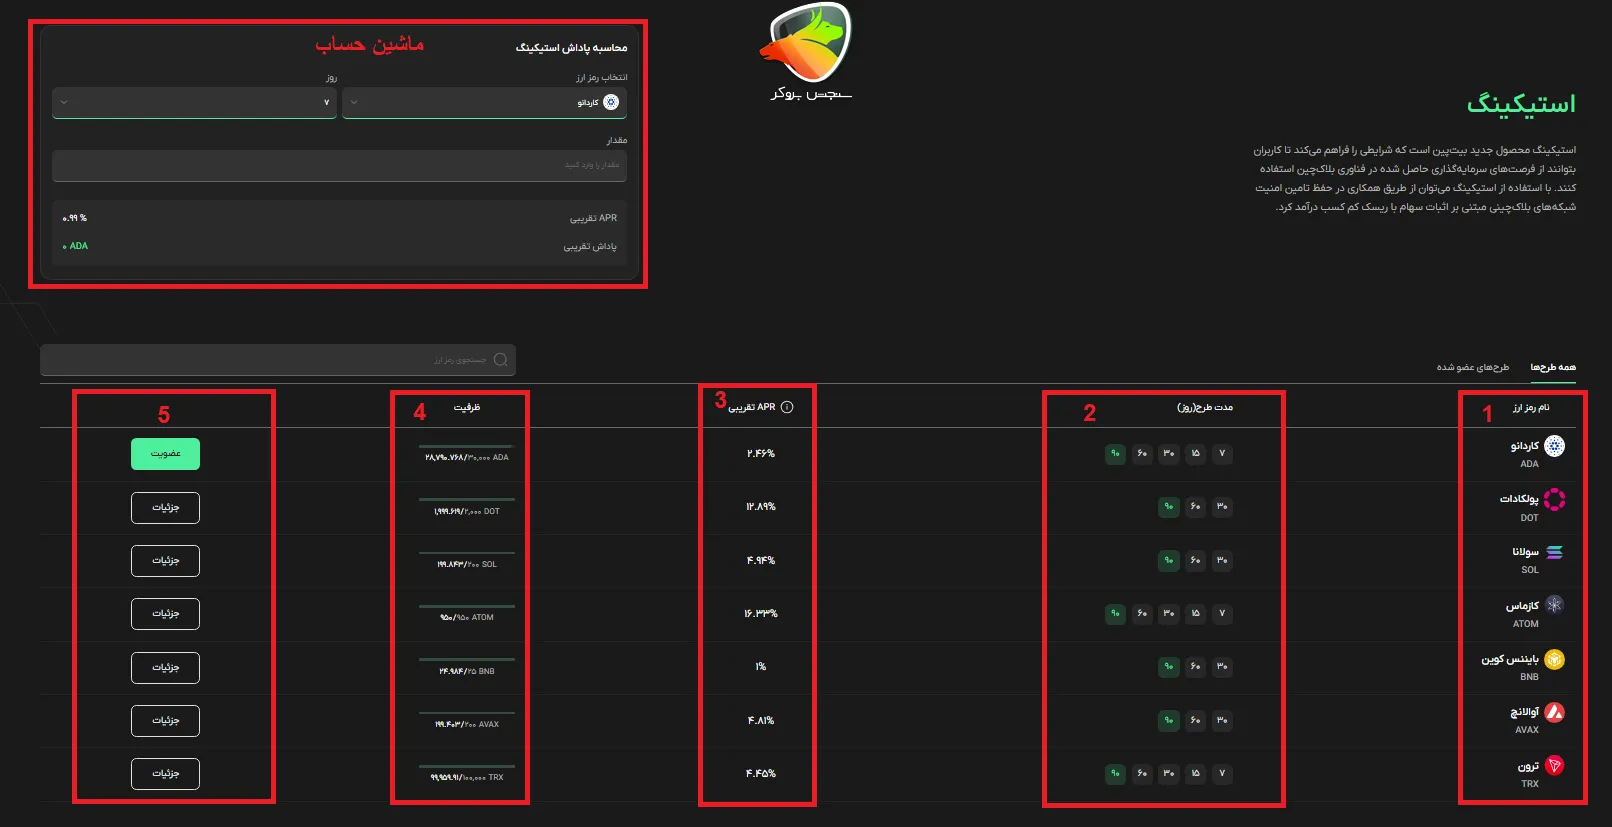Click the 'استیکینگ' green page heading
The width and height of the screenshot is (1612, 827).
[x=1521, y=104]
